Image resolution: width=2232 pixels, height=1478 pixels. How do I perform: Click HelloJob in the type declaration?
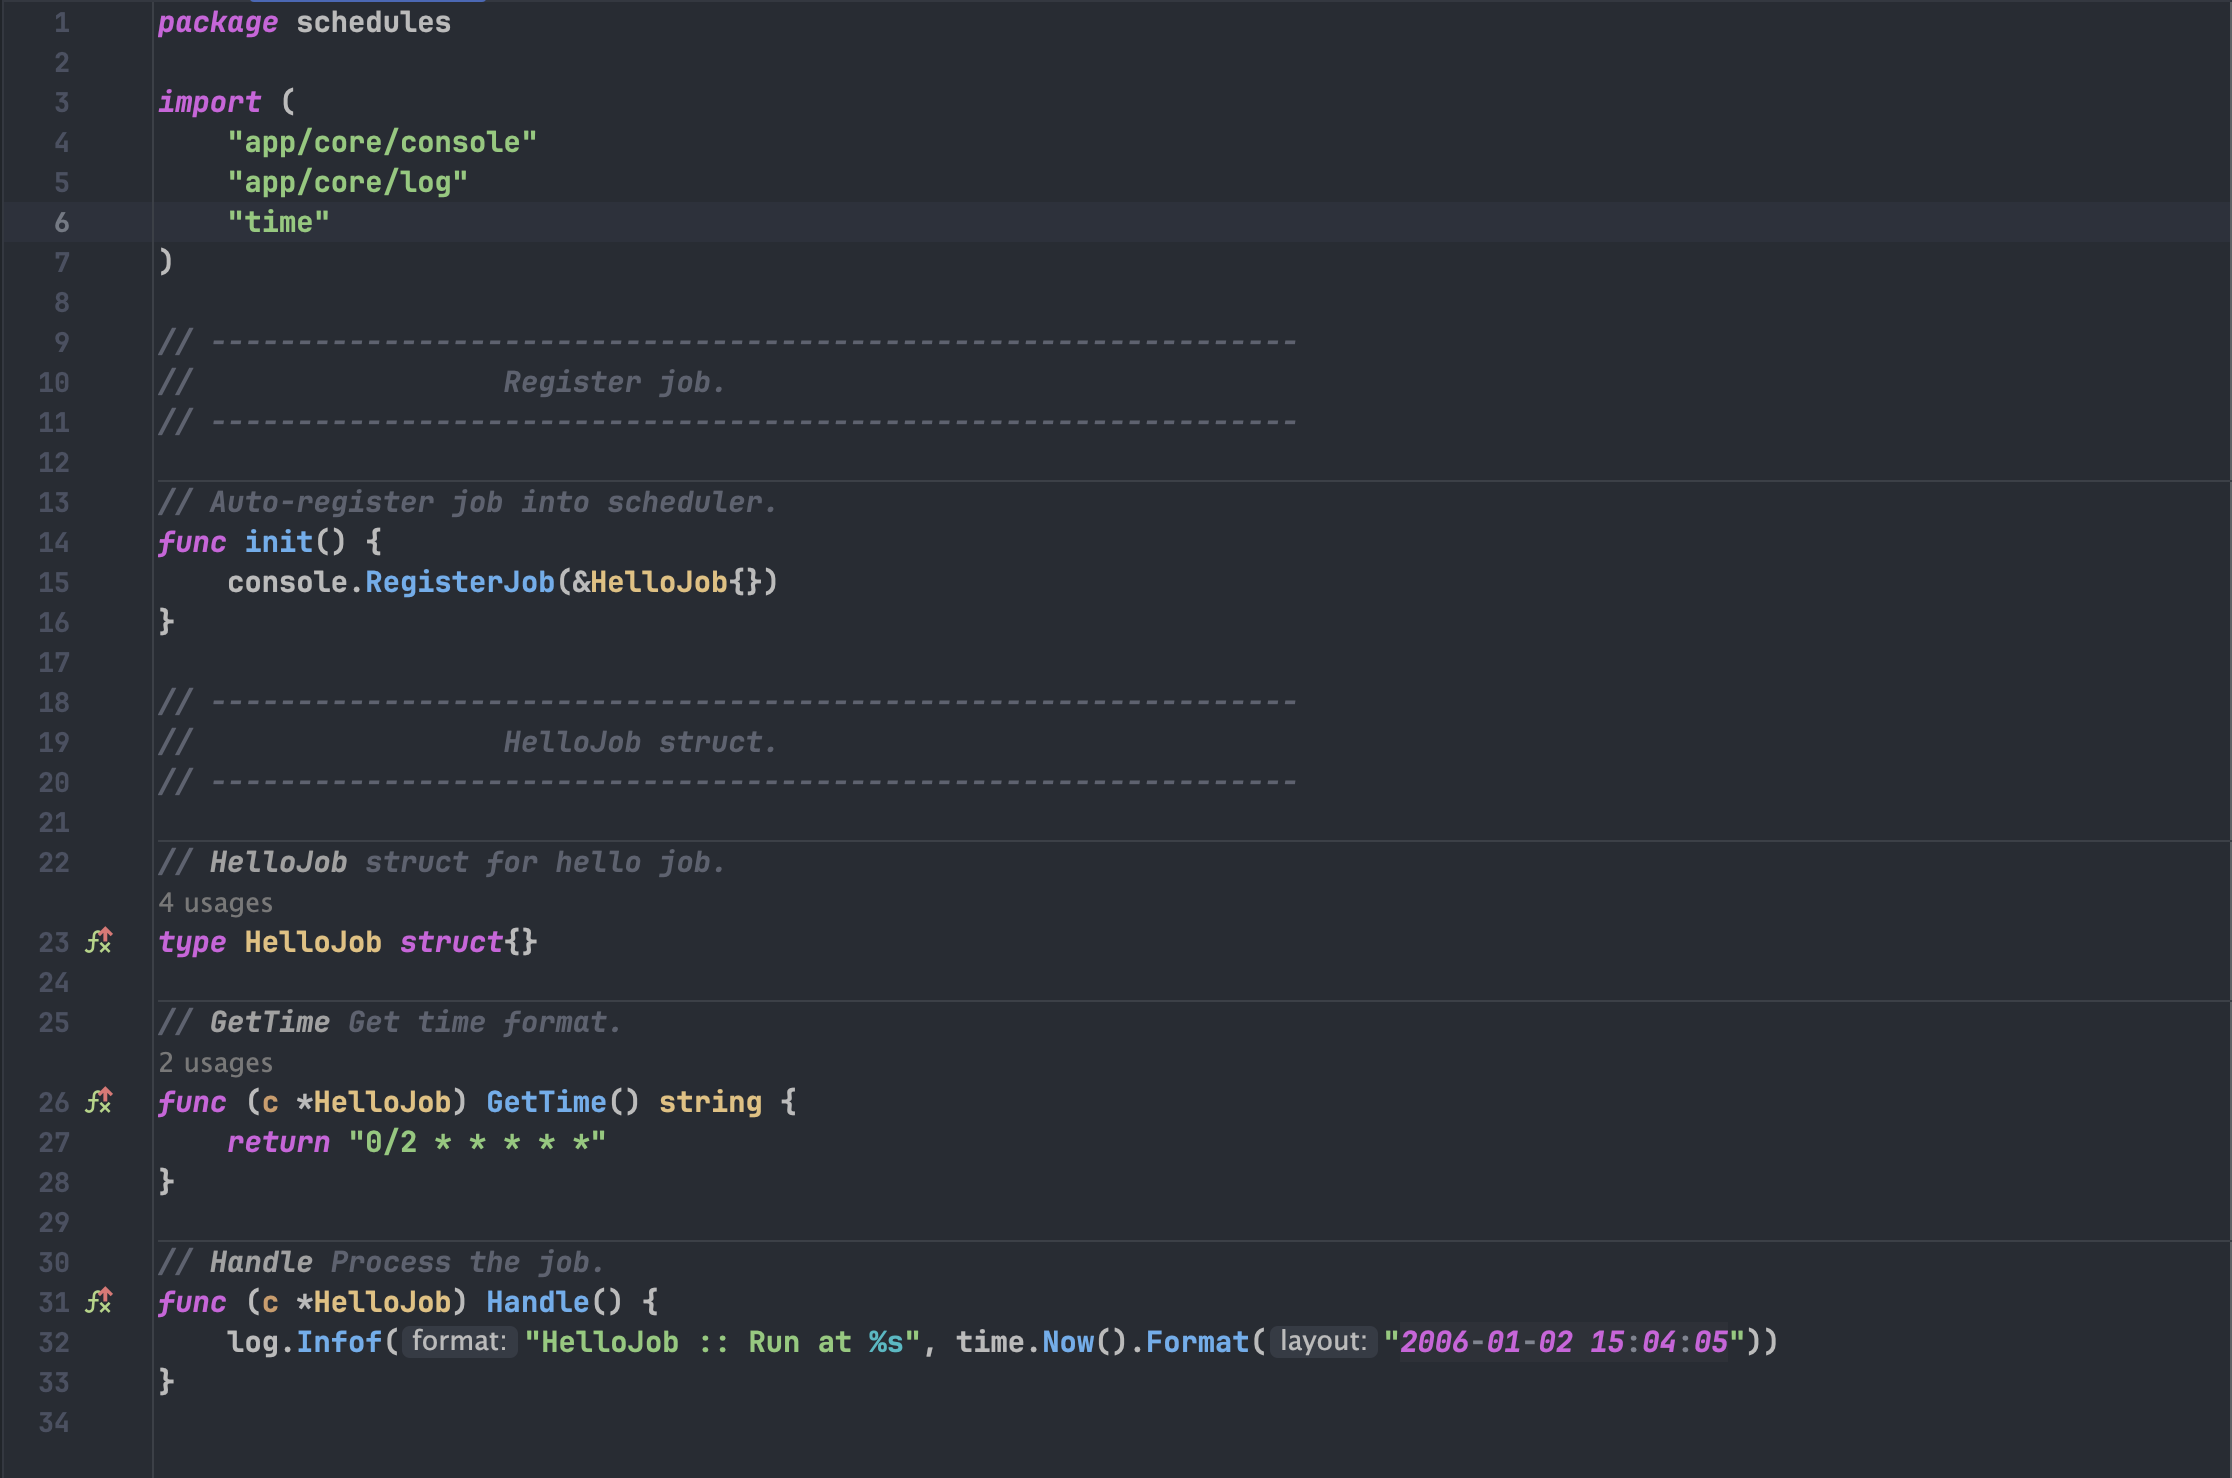(313, 942)
